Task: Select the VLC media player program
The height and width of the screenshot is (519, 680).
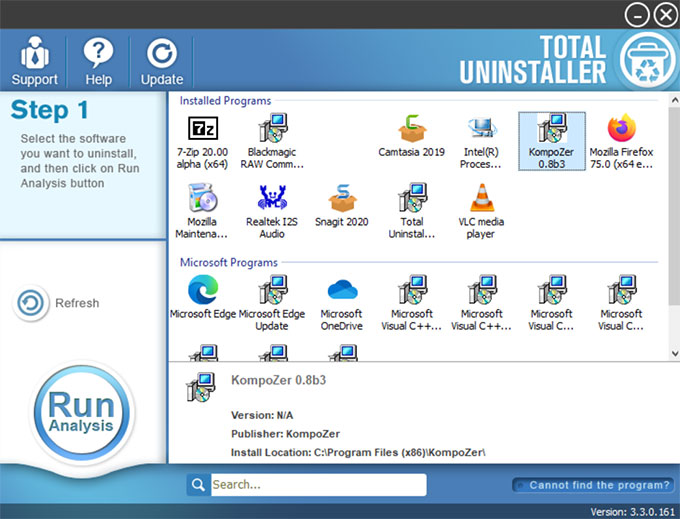Action: click(481, 211)
